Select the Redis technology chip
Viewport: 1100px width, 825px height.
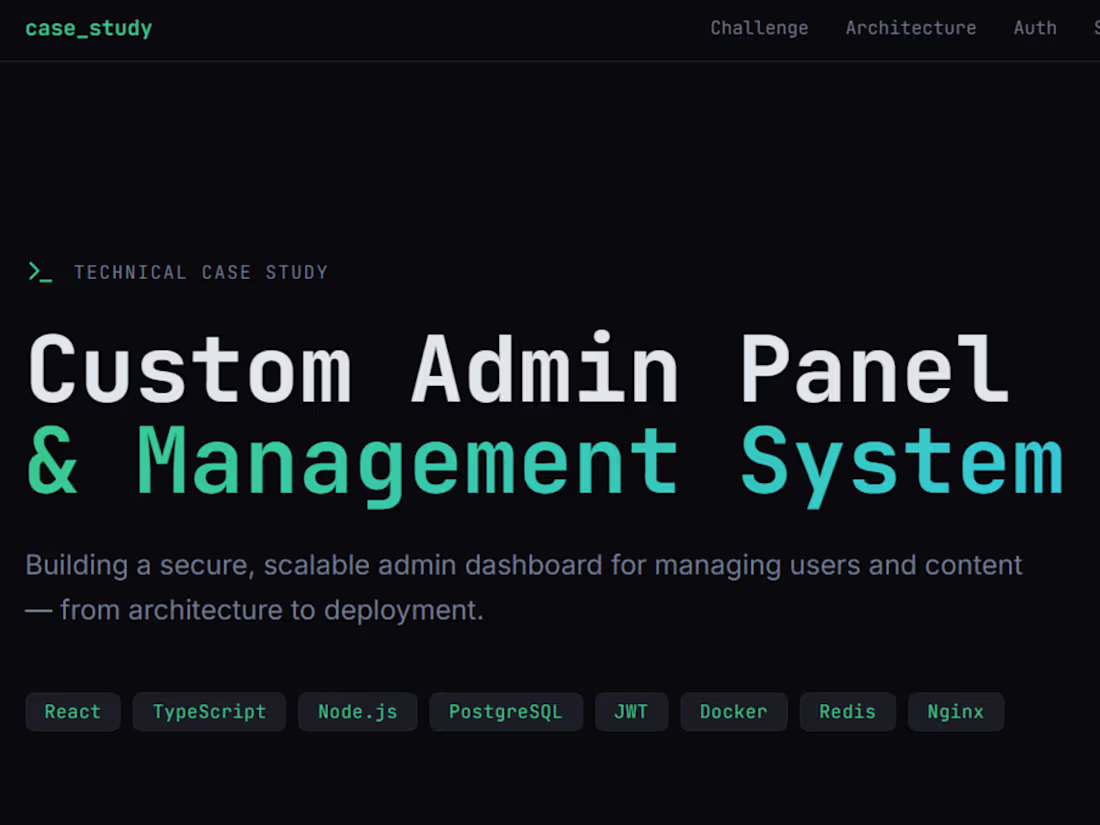click(847, 711)
